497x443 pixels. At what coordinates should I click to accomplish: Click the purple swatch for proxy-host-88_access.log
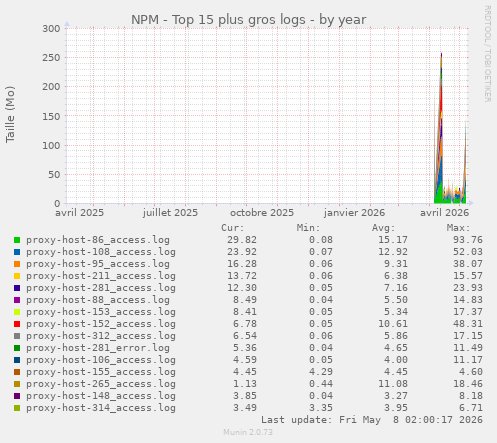pos(17,300)
